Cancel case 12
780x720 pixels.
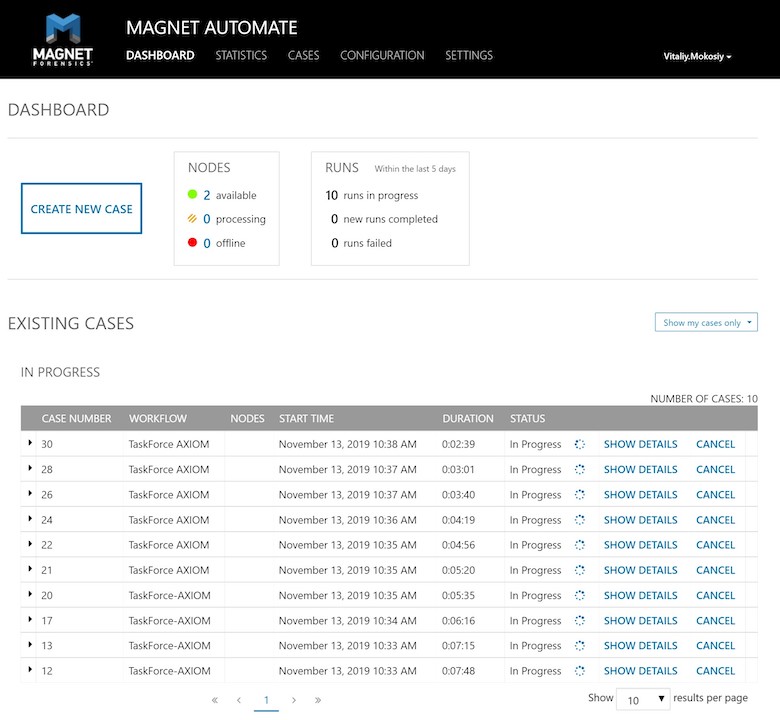(715, 671)
